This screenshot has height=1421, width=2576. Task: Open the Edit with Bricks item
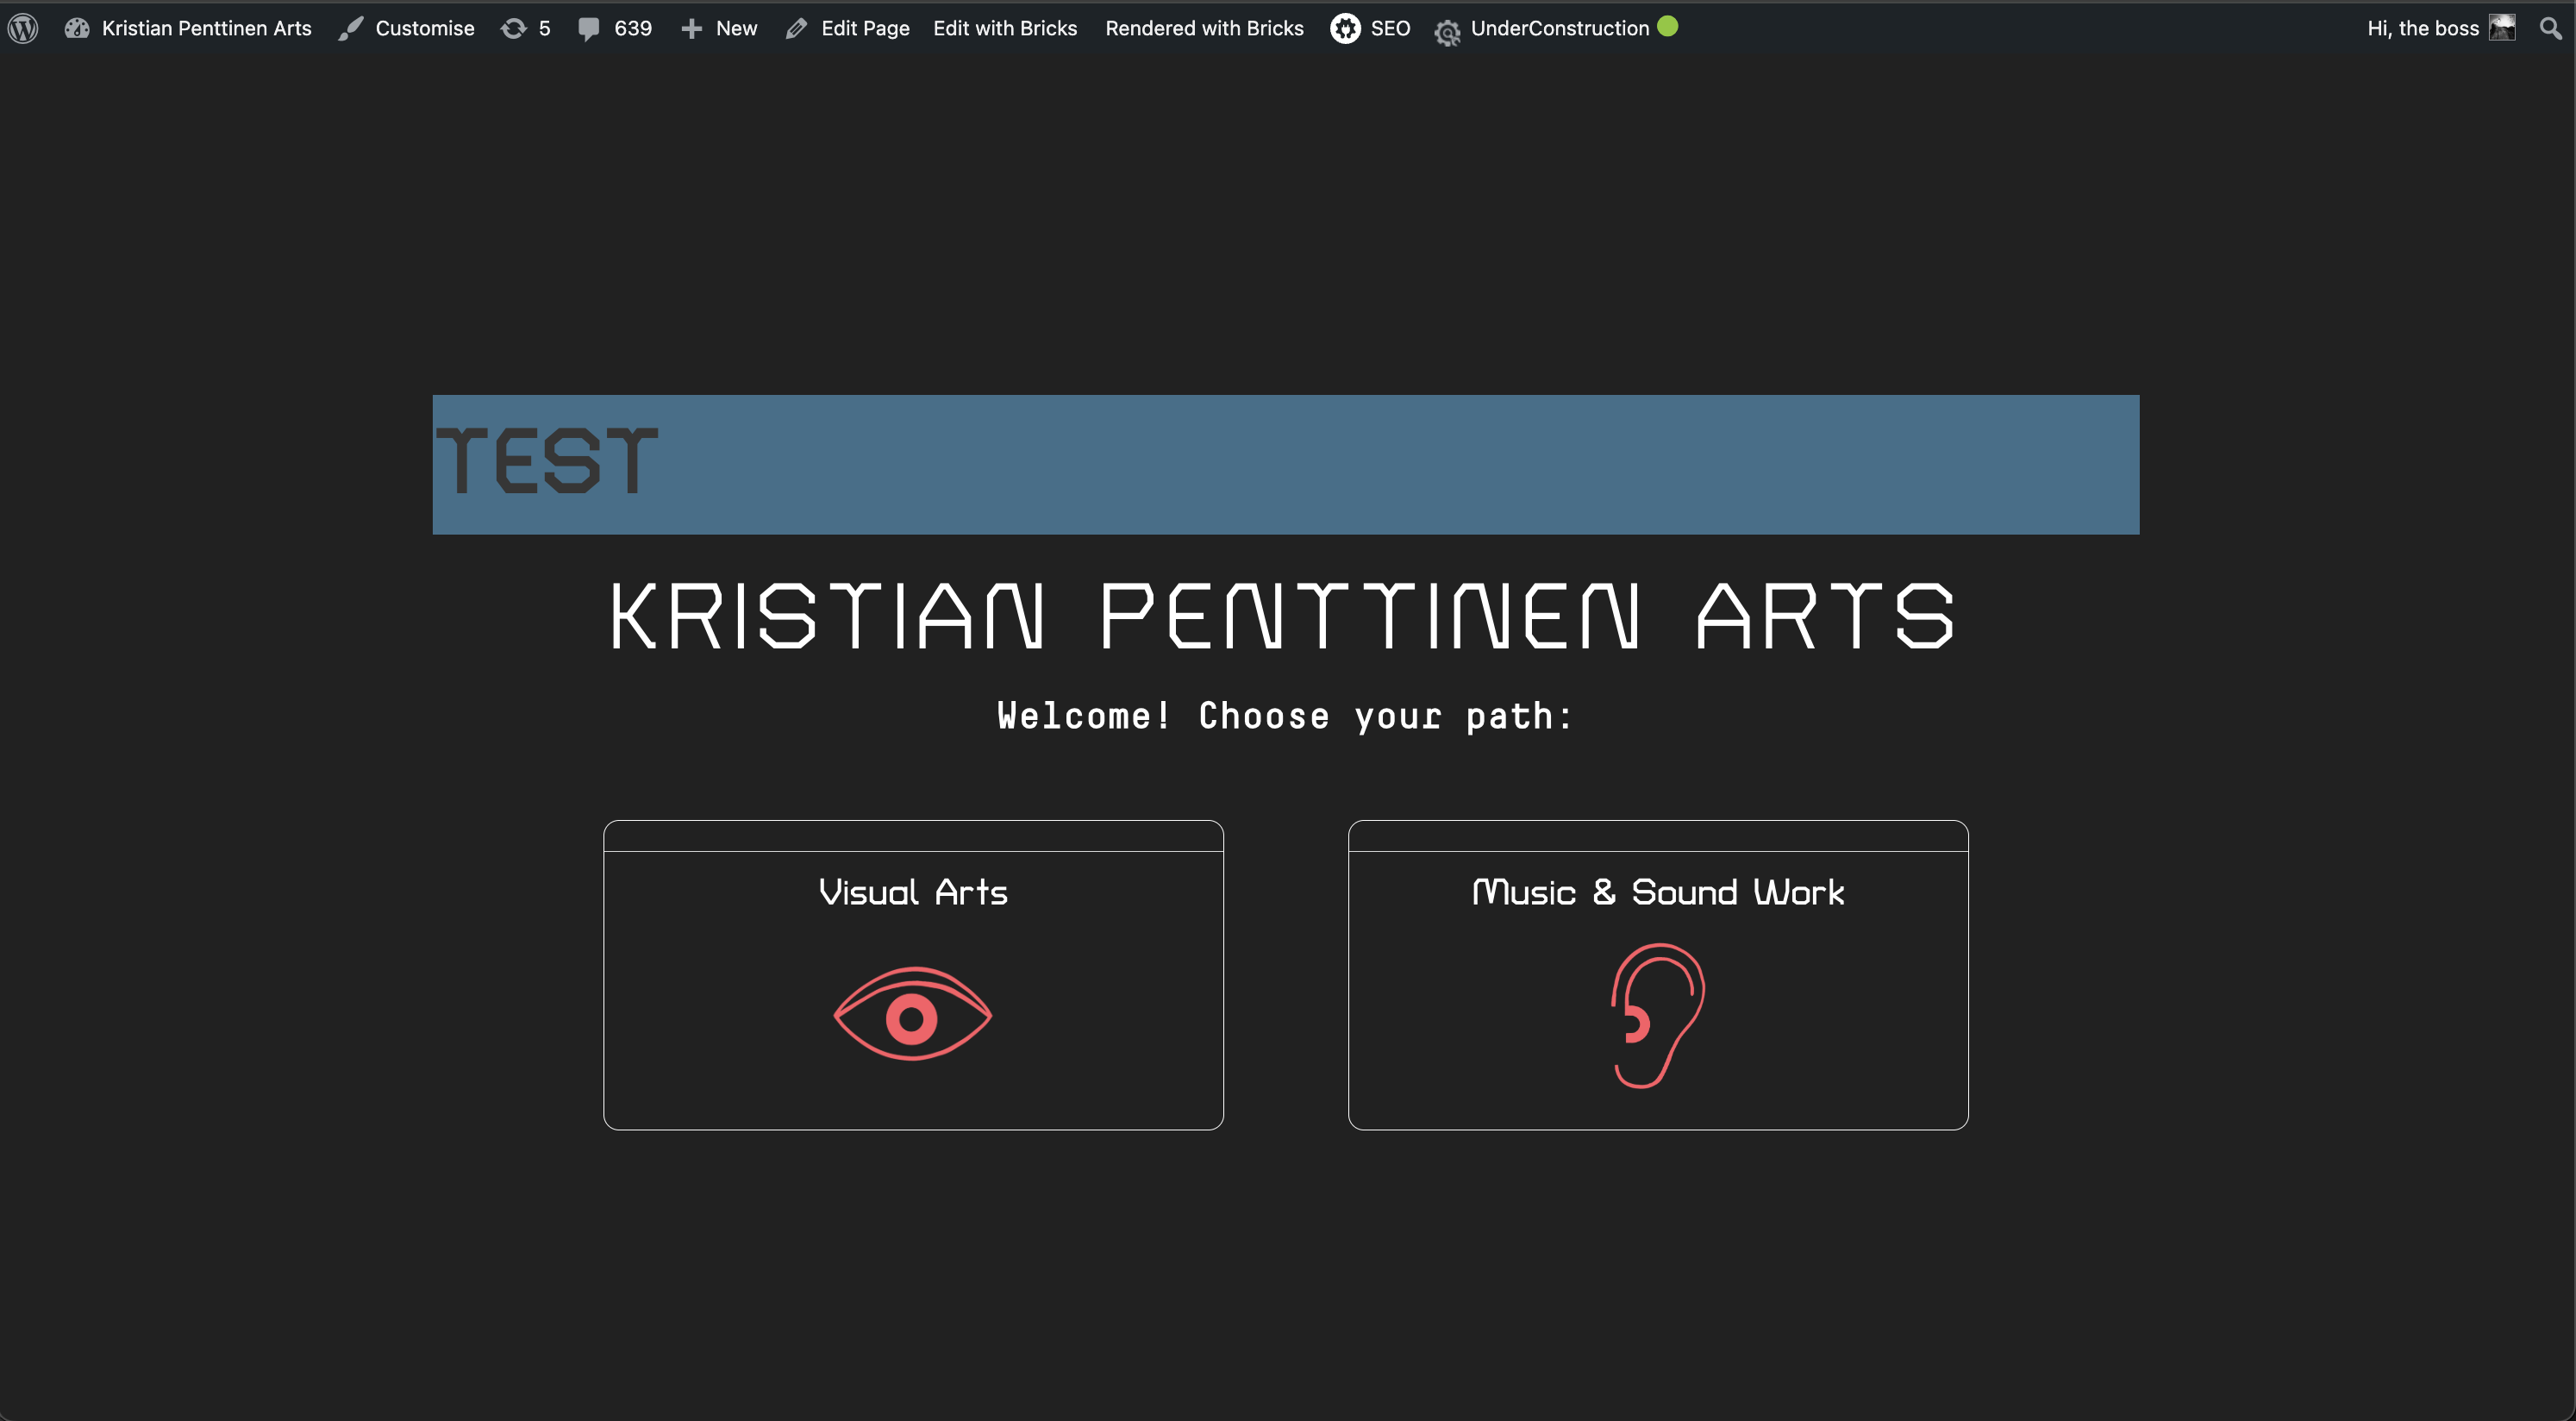1005,28
